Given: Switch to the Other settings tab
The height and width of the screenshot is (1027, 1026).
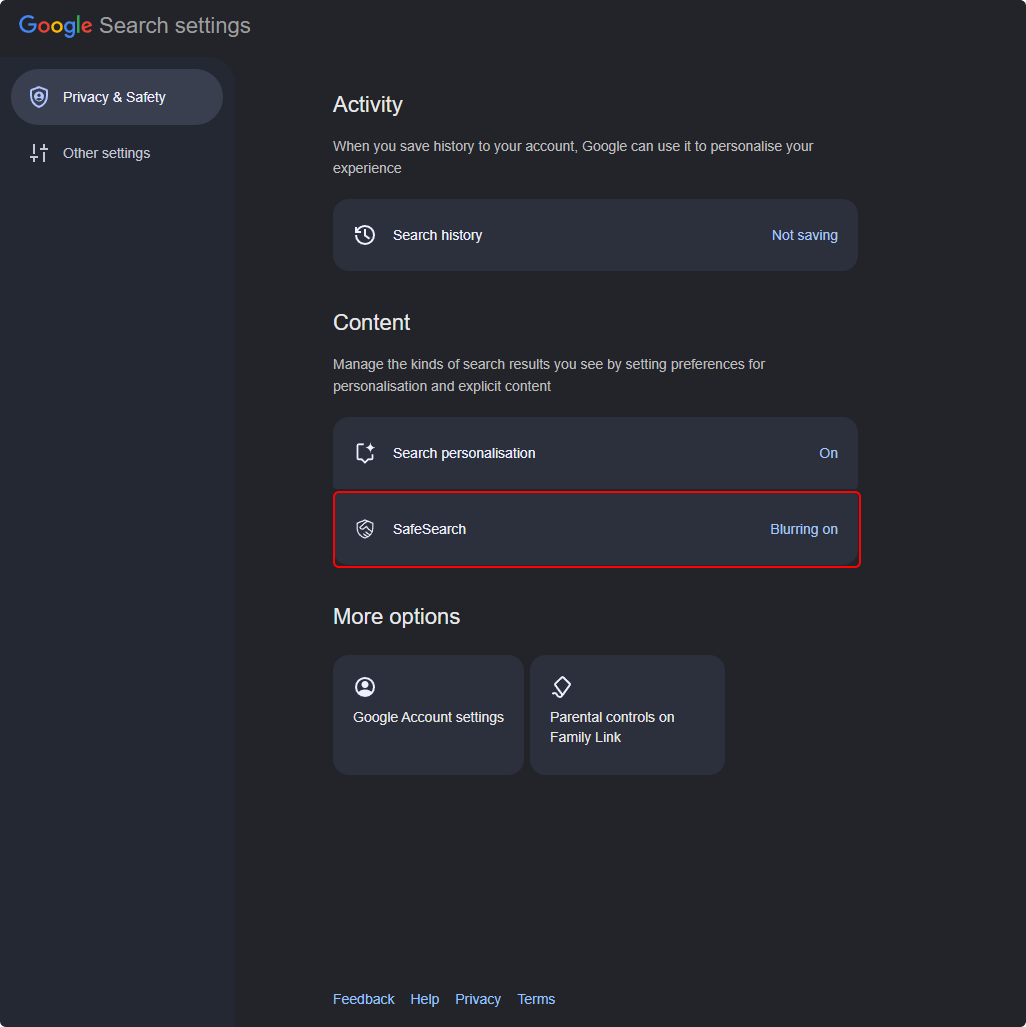Looking at the screenshot, I should (x=117, y=153).
